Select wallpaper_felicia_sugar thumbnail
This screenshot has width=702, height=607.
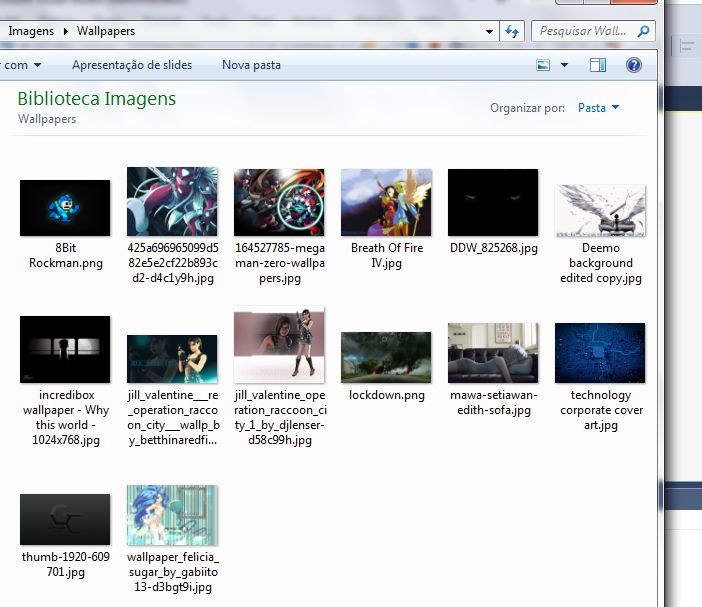pyautogui.click(x=172, y=515)
